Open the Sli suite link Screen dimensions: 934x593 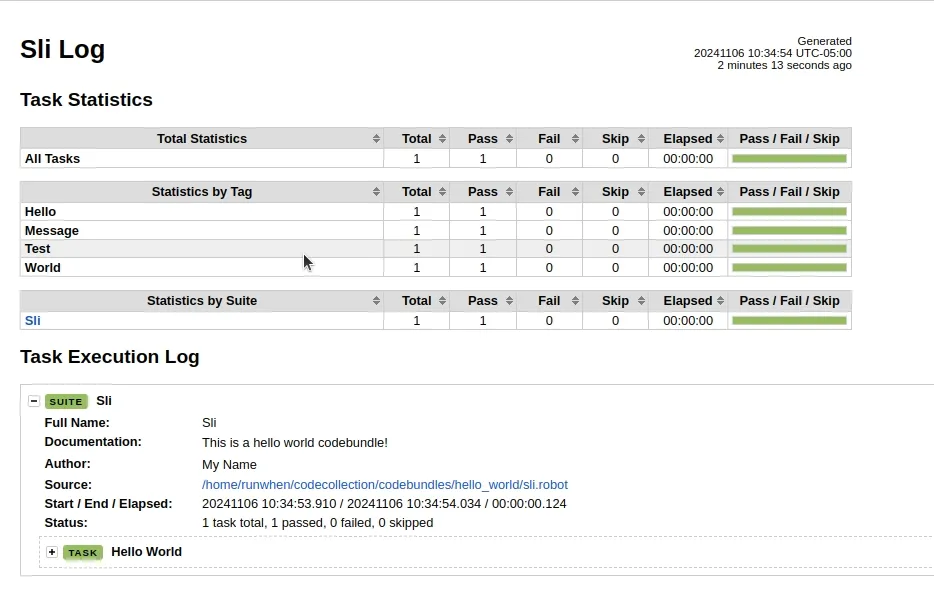click(31, 320)
